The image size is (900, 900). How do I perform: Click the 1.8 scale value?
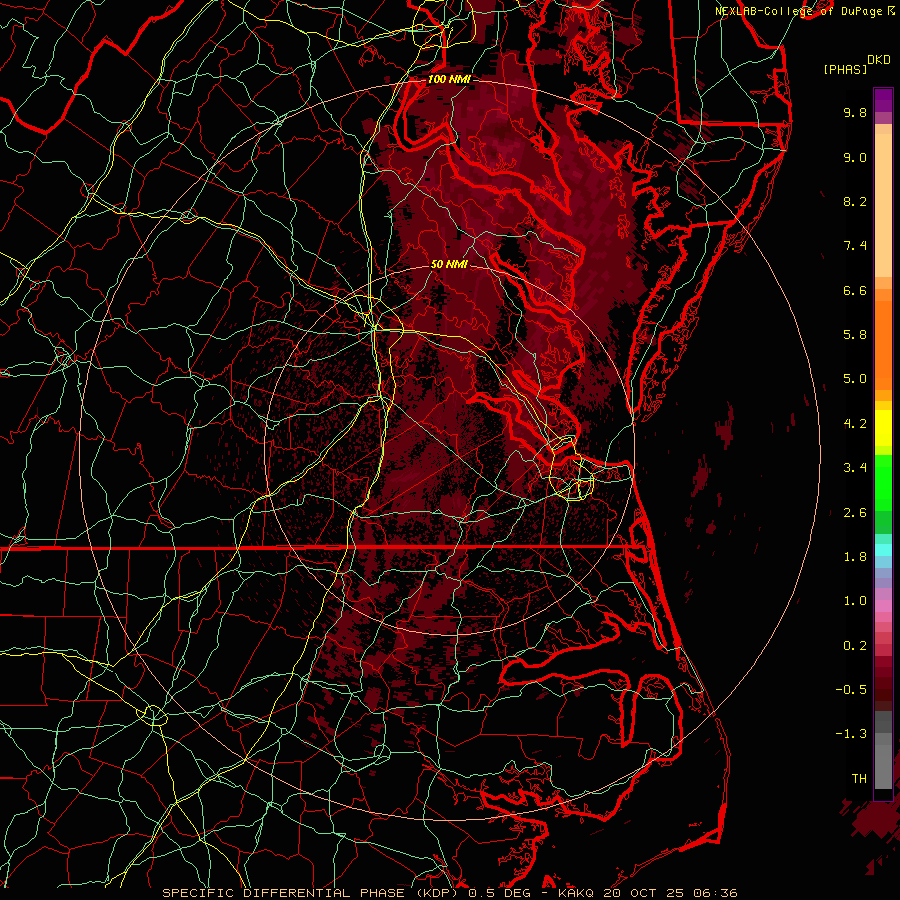(855, 557)
